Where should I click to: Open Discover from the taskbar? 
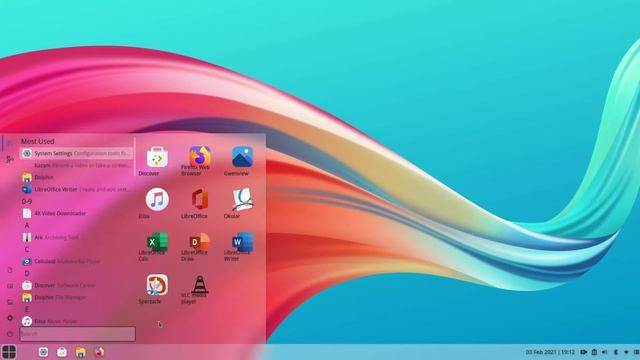pos(62,352)
